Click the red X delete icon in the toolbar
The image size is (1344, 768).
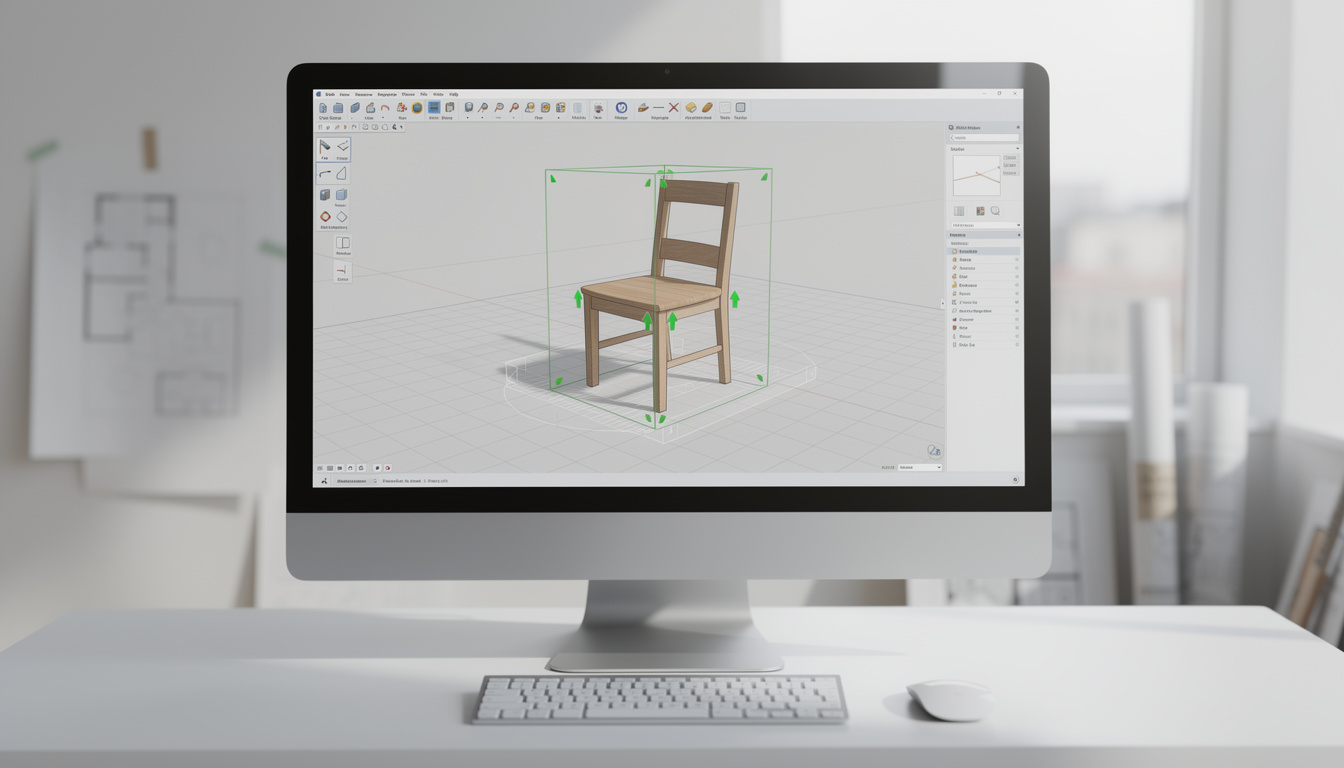pos(673,108)
